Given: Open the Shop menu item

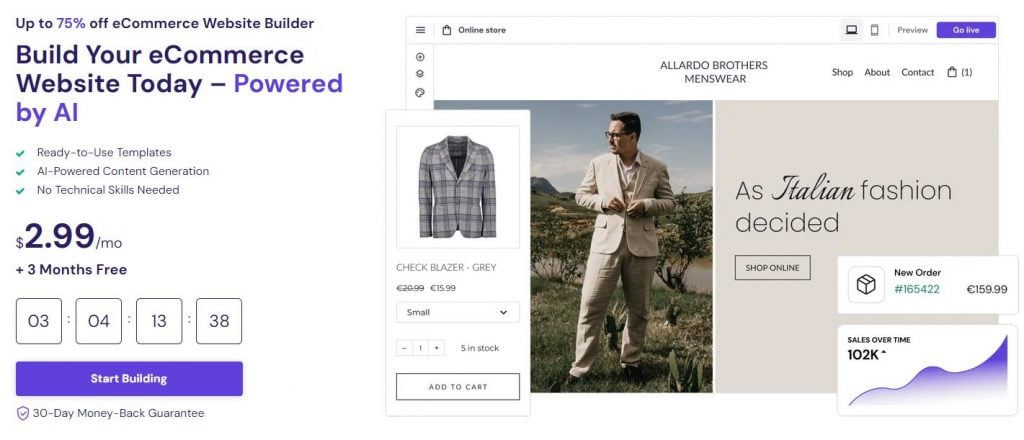Looking at the screenshot, I should tap(842, 72).
